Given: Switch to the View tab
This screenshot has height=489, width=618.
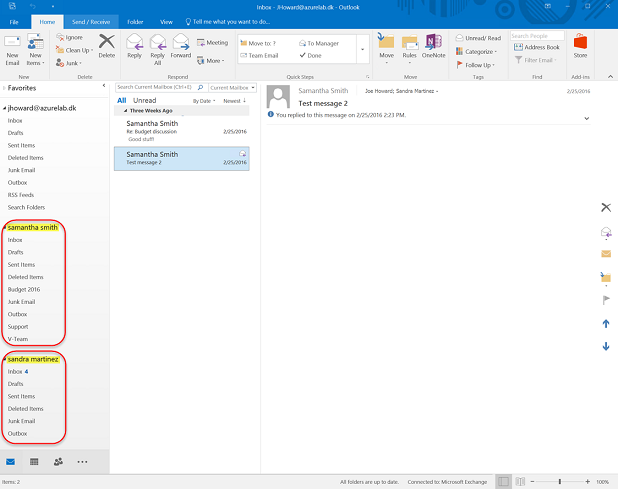Looking at the screenshot, I should (166, 22).
